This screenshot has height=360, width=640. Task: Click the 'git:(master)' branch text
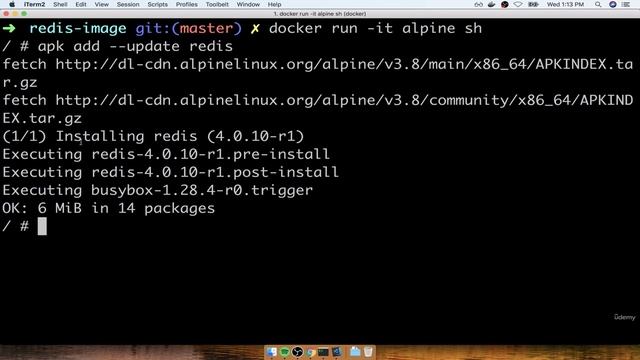pos(189,29)
